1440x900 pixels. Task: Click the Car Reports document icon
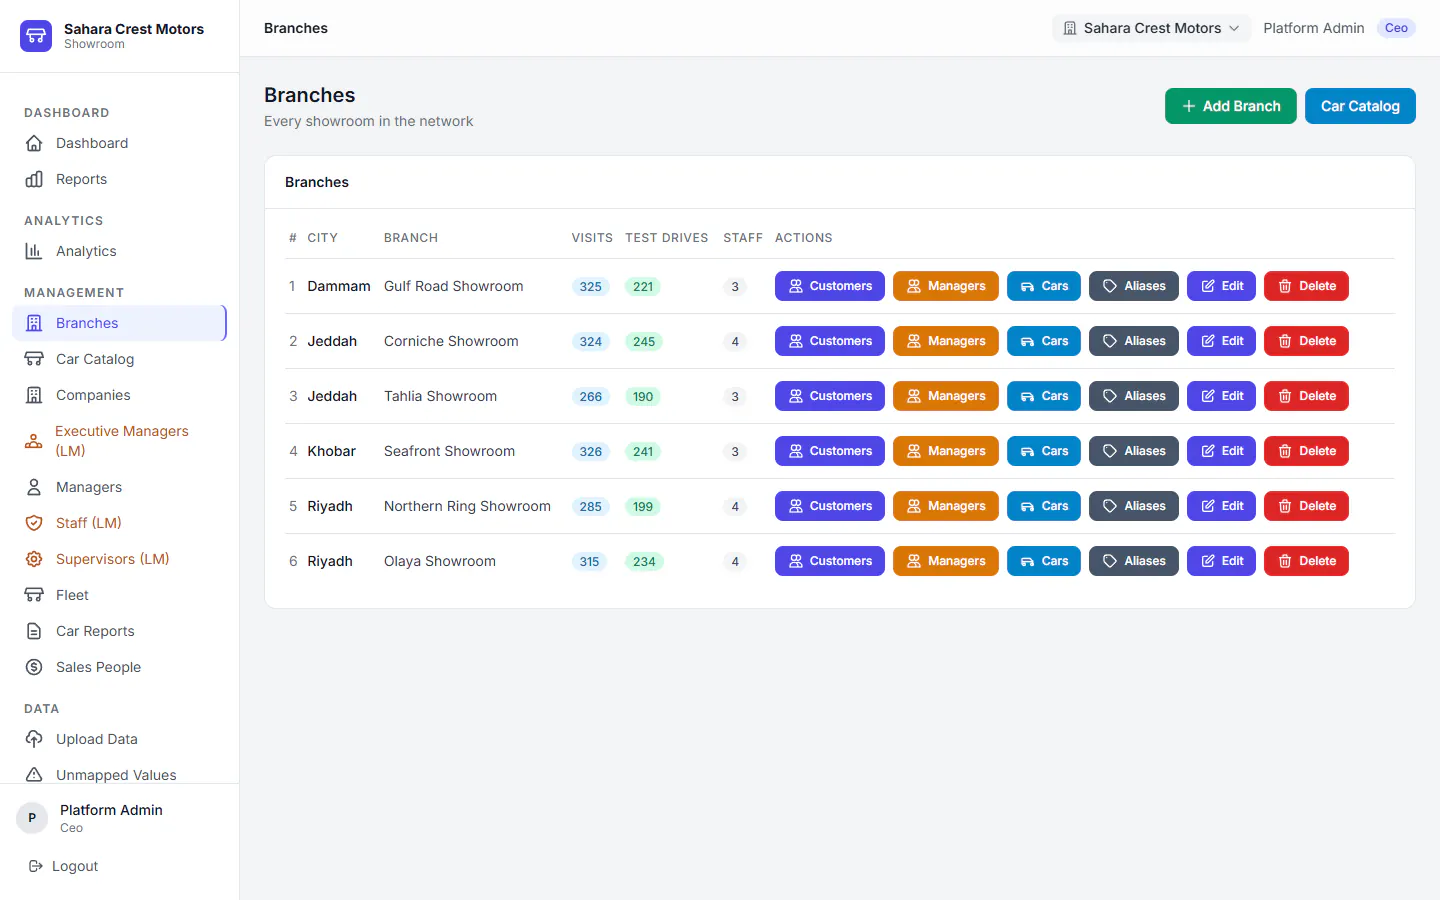(34, 631)
